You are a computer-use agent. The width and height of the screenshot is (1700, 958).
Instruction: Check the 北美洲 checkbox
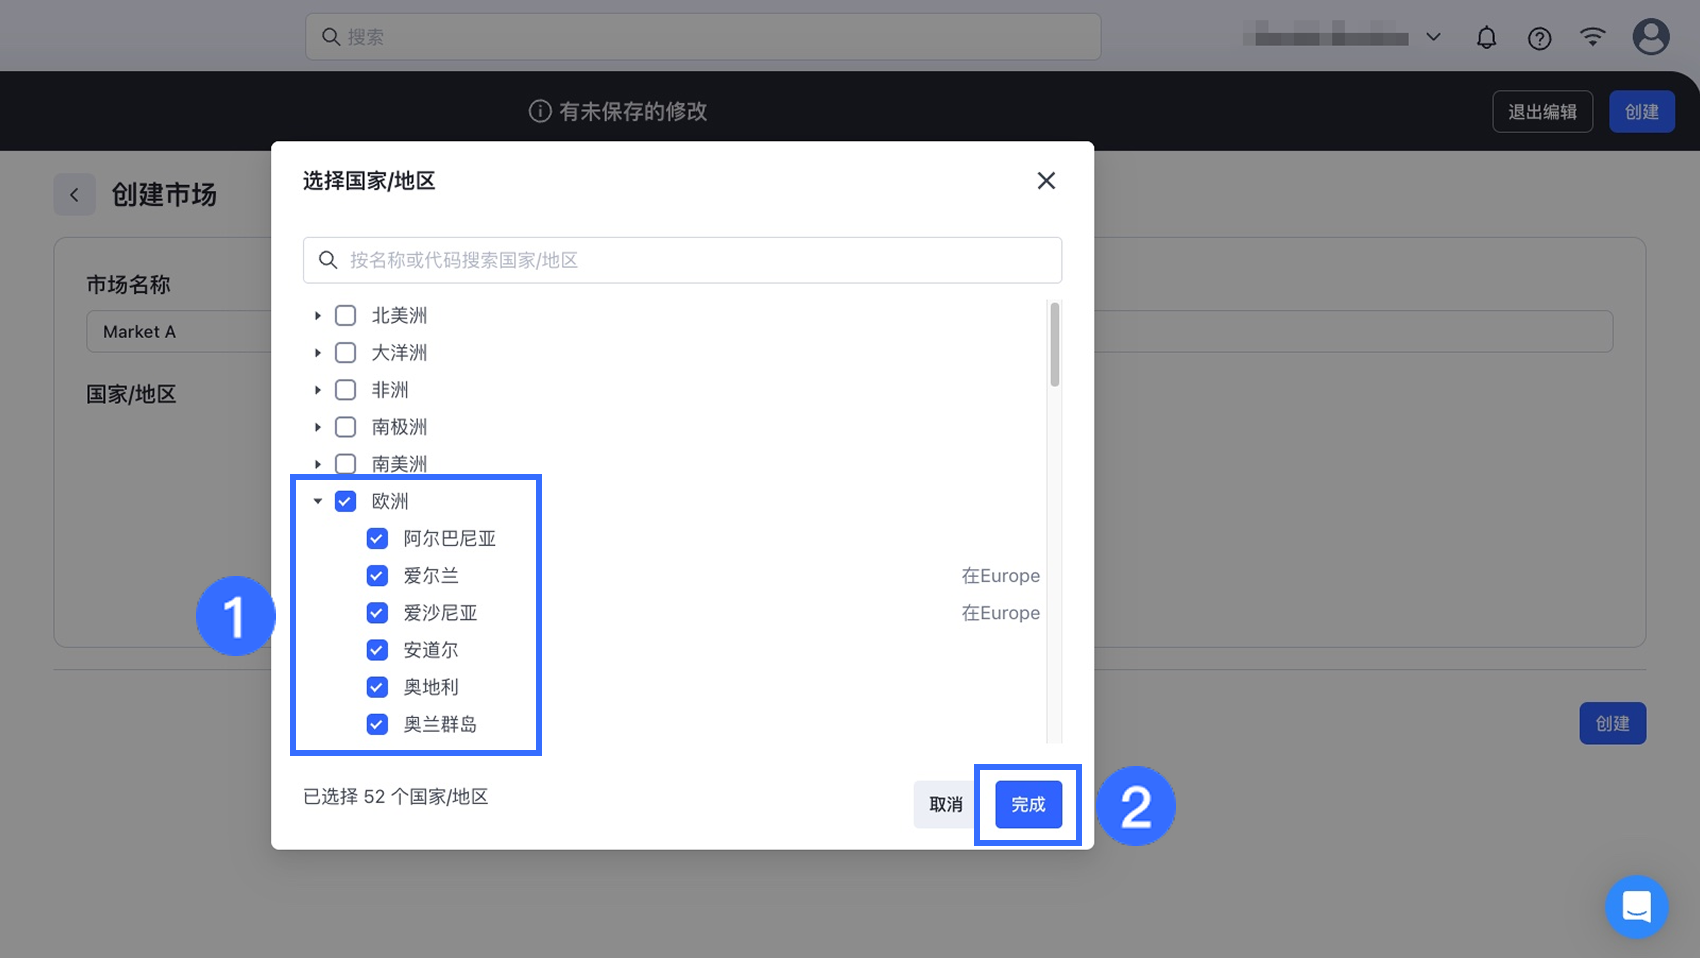point(345,316)
